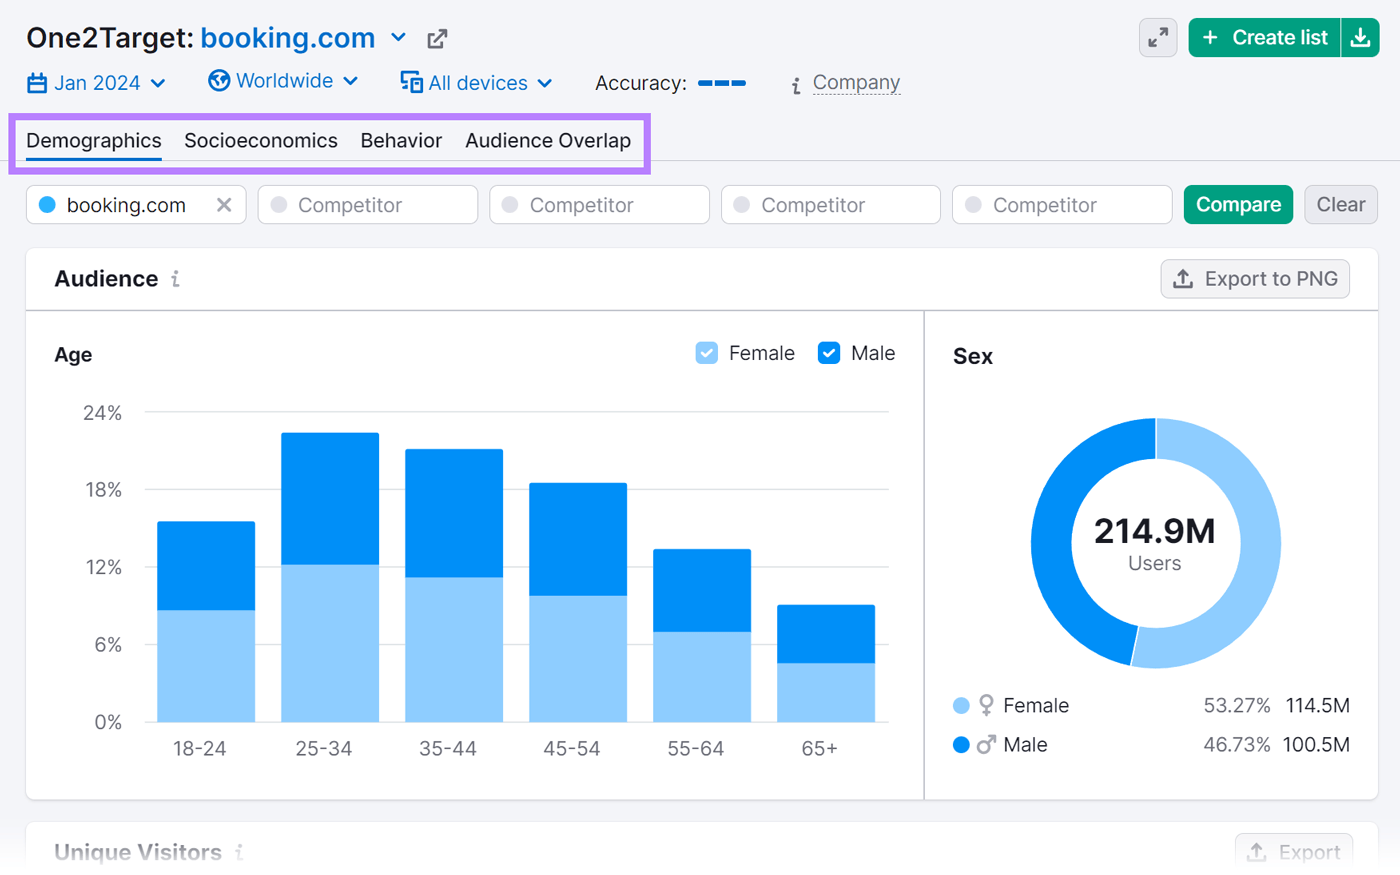Open the All devices dropdown
This screenshot has height=875, width=1400.
[477, 83]
